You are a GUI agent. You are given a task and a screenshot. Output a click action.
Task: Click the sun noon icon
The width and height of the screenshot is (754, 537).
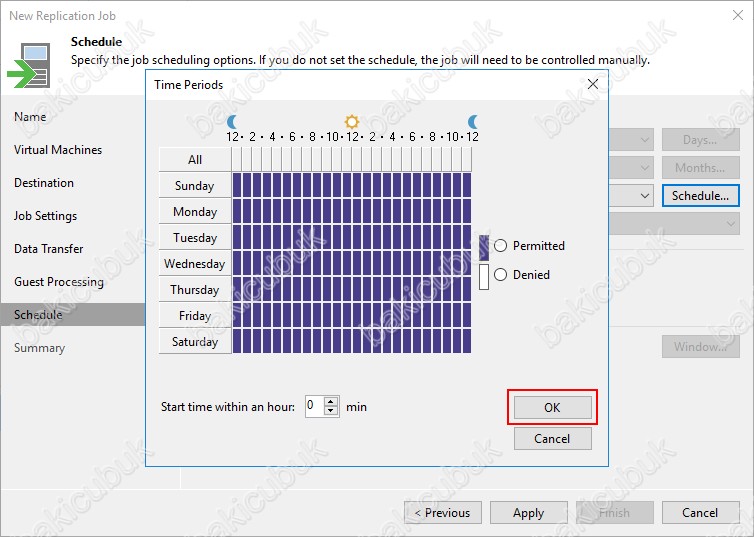(352, 121)
